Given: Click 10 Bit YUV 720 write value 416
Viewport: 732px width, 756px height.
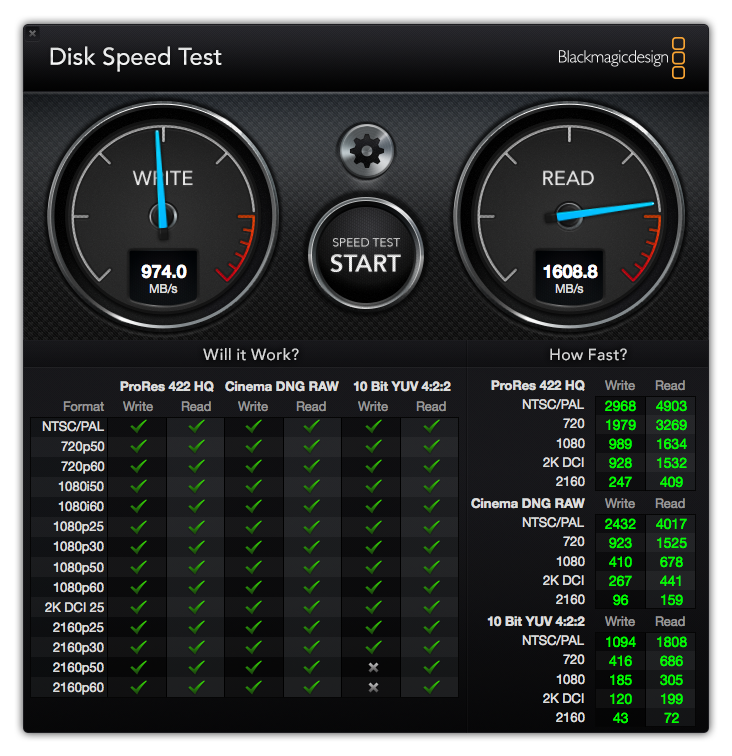Looking at the screenshot, I should (x=620, y=661).
